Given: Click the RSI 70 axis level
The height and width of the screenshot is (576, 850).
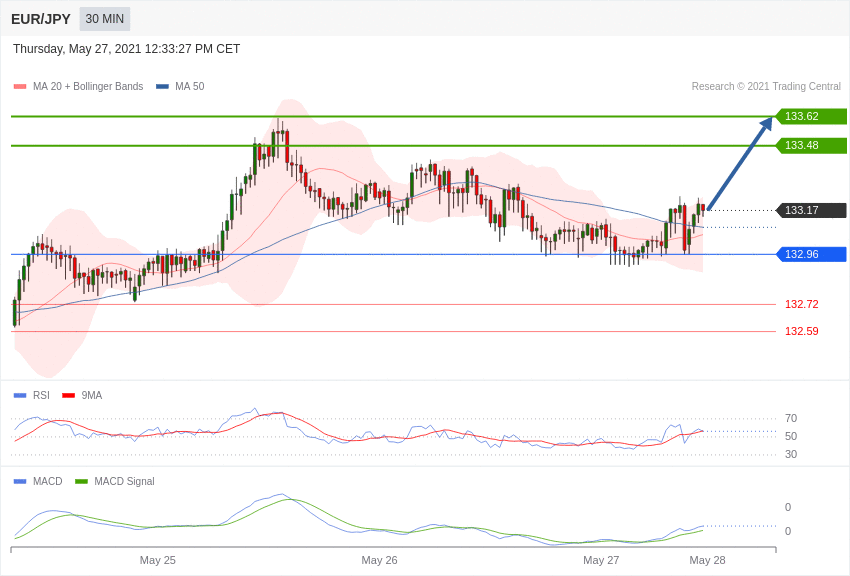Looking at the screenshot, I should 791,418.
